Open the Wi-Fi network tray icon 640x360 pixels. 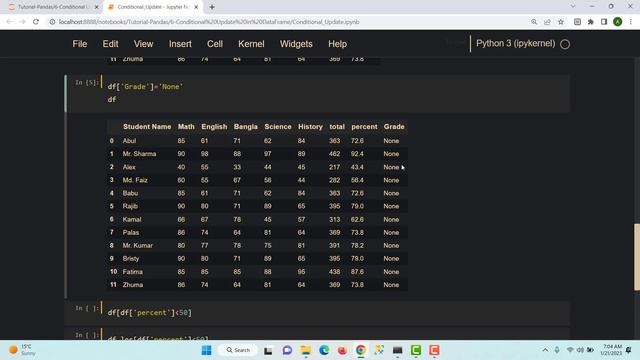click(x=570, y=350)
